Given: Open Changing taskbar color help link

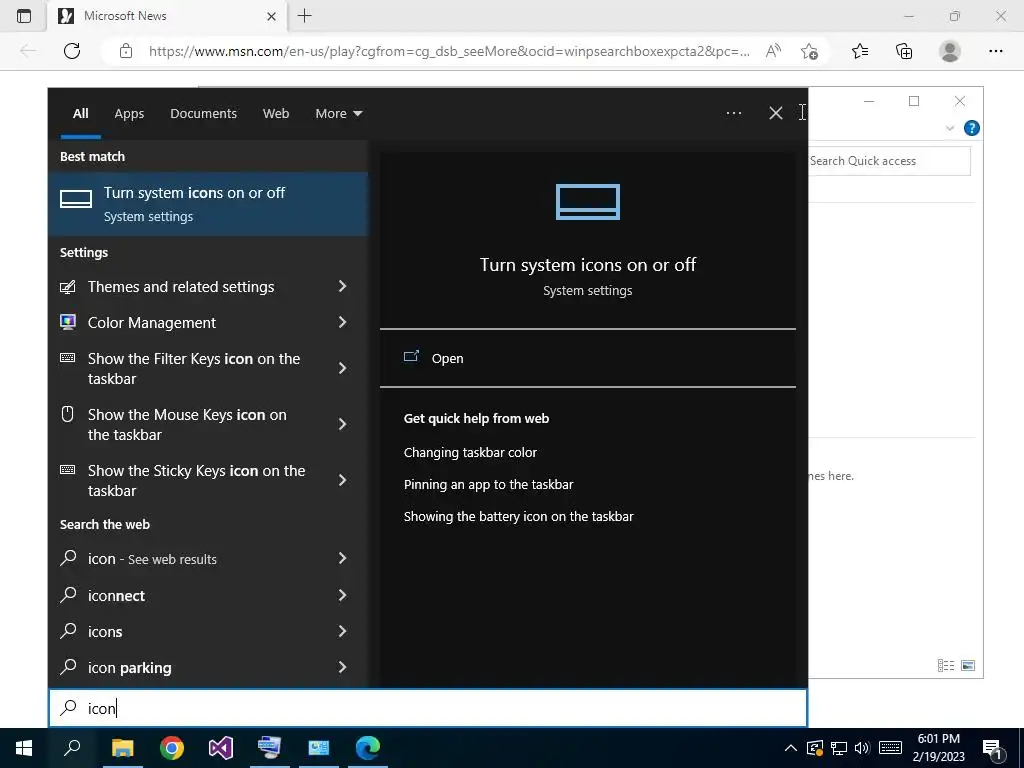Looking at the screenshot, I should [470, 453].
